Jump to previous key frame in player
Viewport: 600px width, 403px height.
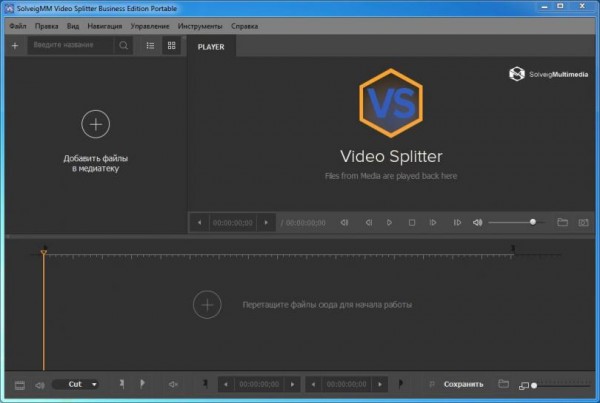point(344,222)
